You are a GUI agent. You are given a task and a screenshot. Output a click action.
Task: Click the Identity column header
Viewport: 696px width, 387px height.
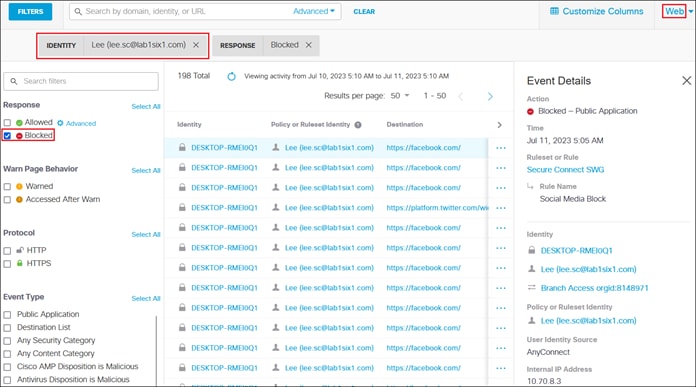[x=189, y=125]
